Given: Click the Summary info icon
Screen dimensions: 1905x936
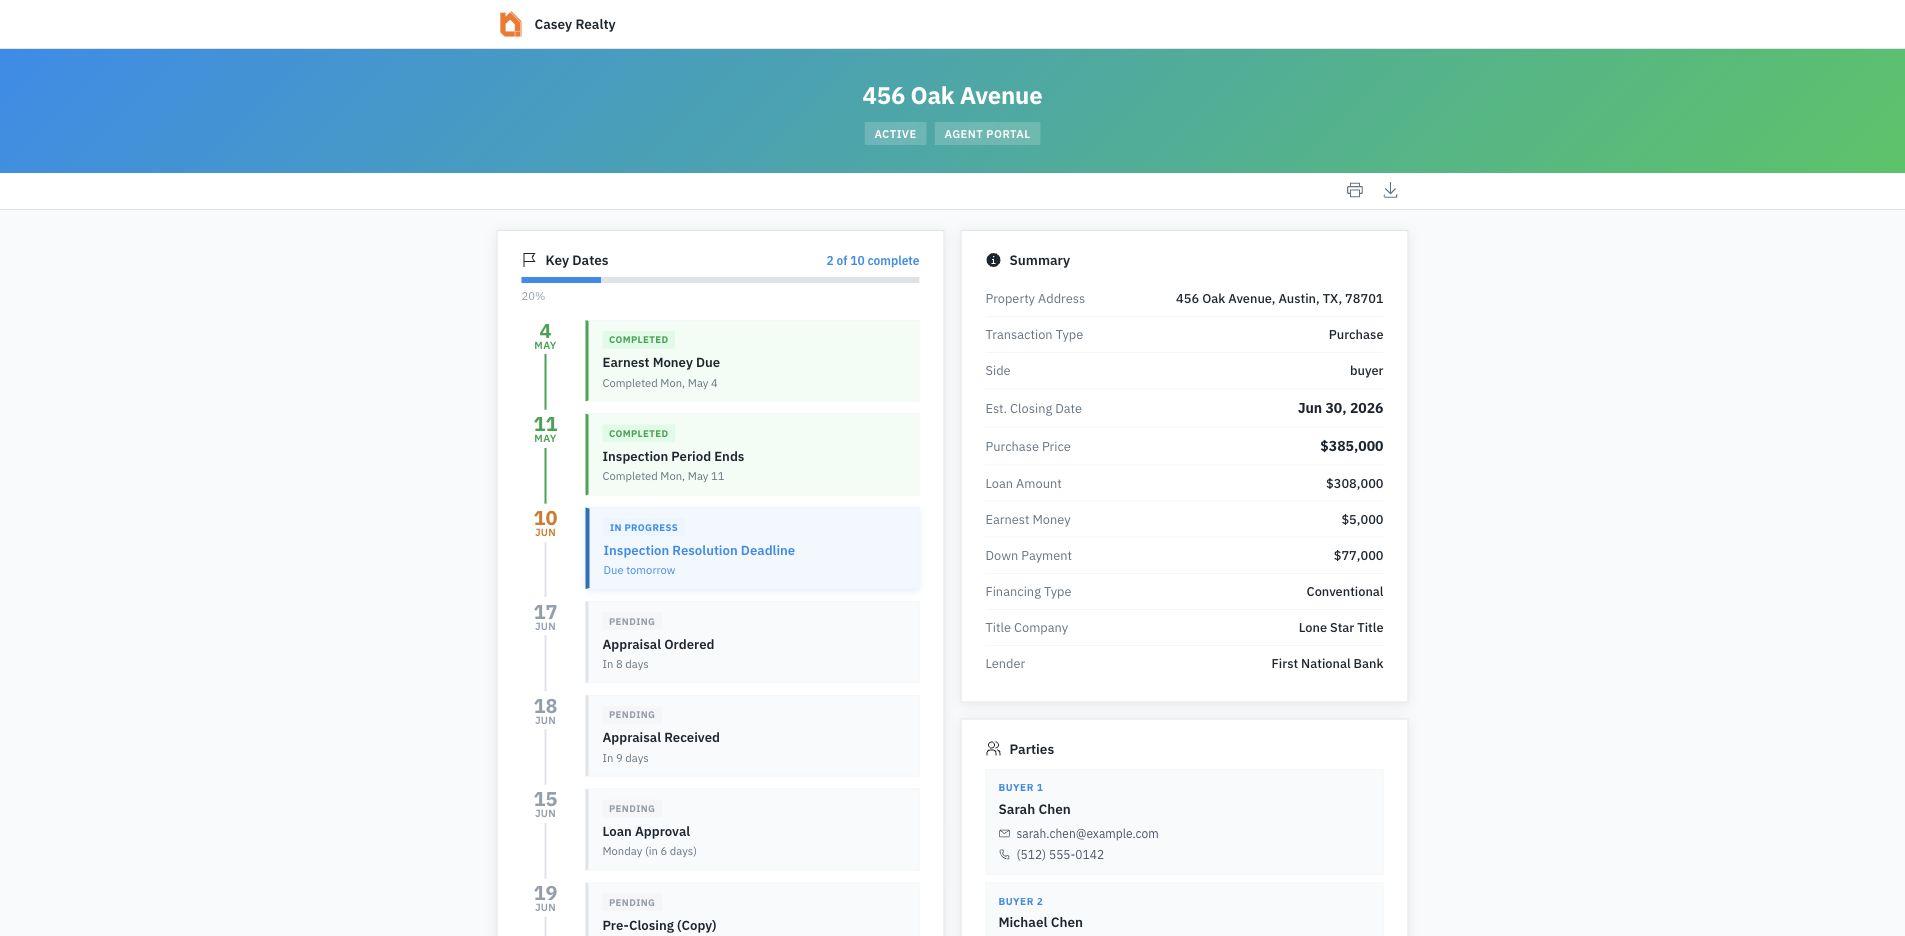Looking at the screenshot, I should point(993,260).
